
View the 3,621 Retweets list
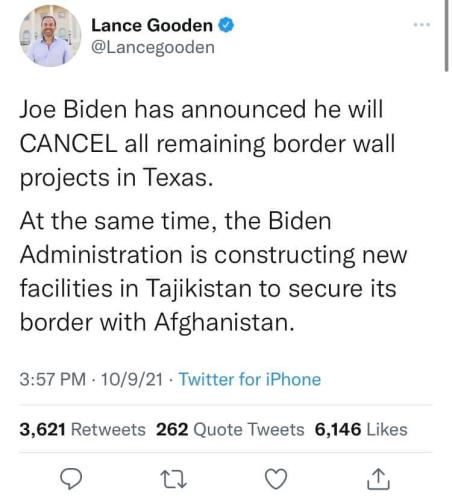(83, 429)
